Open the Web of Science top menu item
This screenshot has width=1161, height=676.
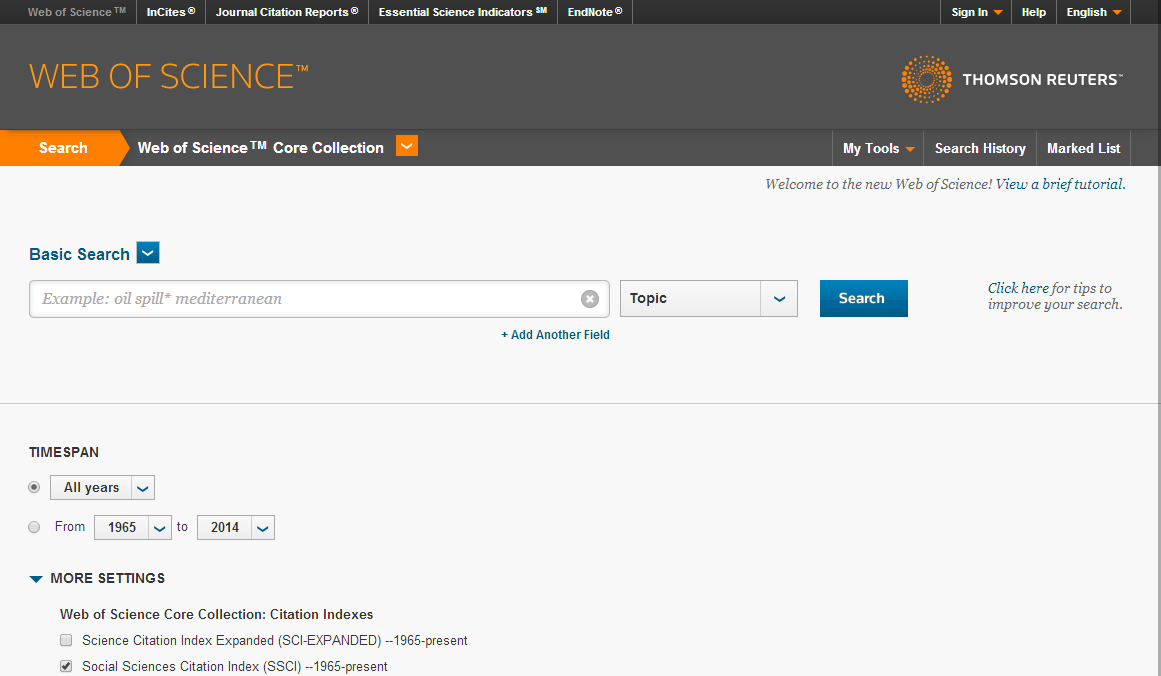click(76, 12)
